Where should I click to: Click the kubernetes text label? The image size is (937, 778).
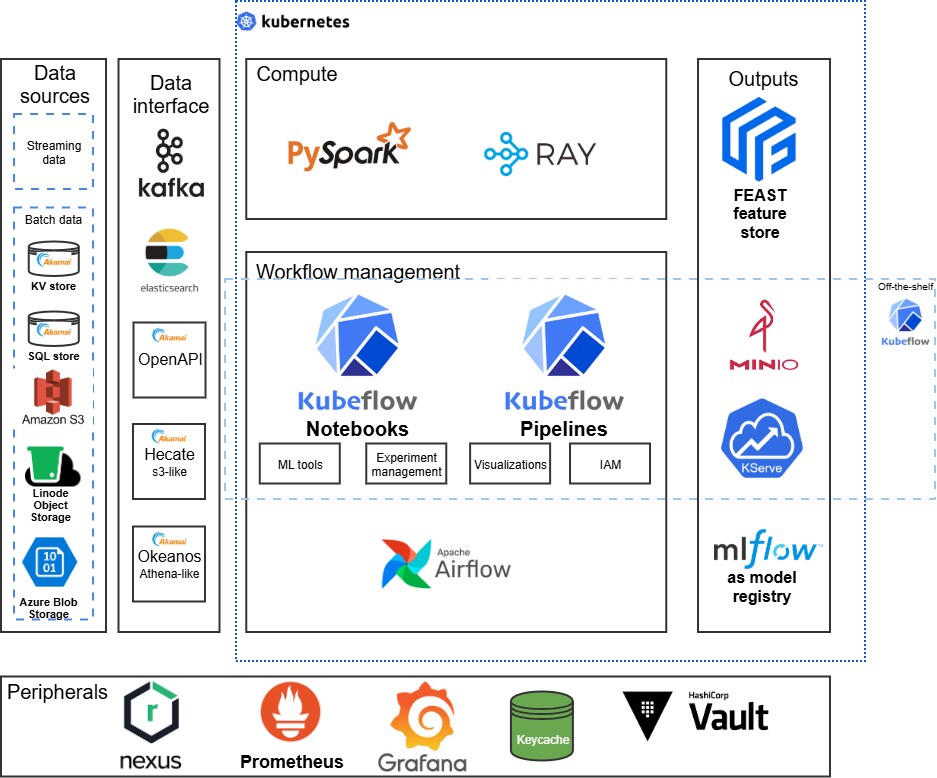pyautogui.click(x=305, y=22)
